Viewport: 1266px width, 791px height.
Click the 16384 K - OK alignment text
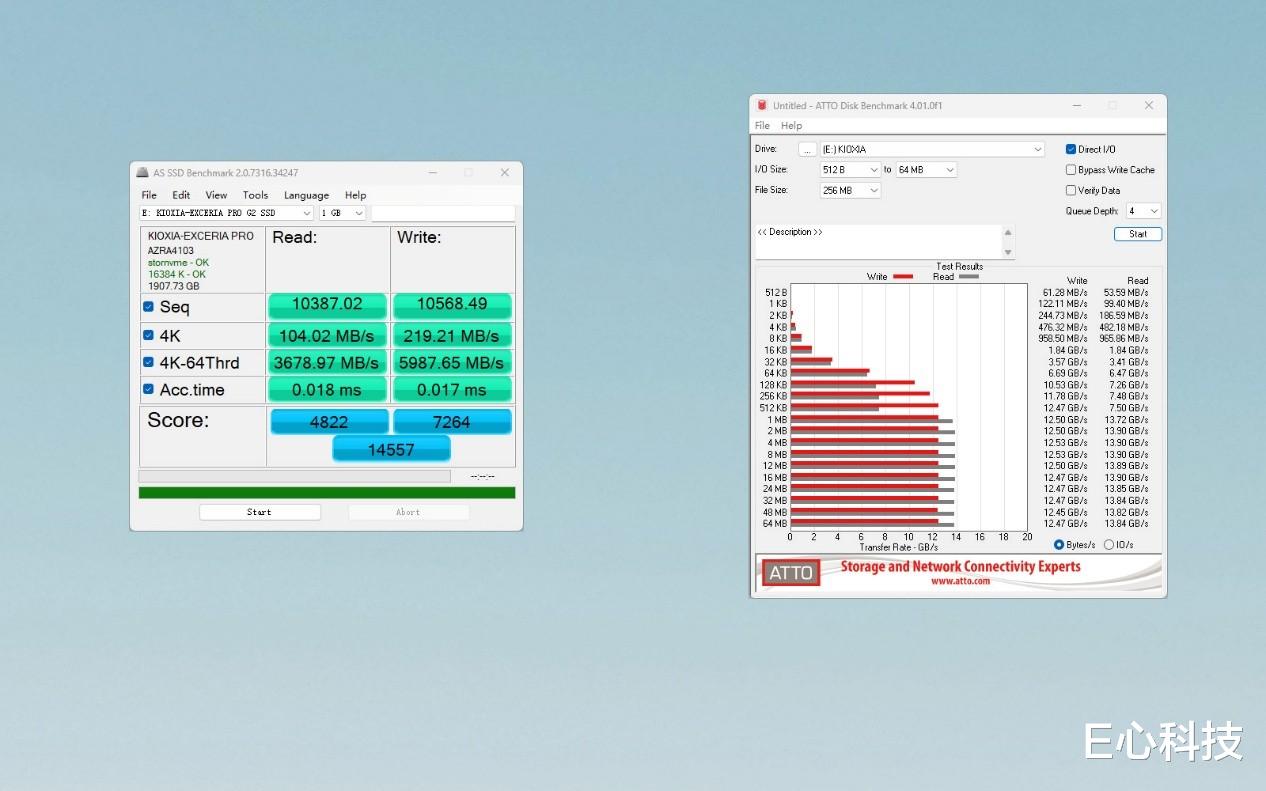point(177,274)
